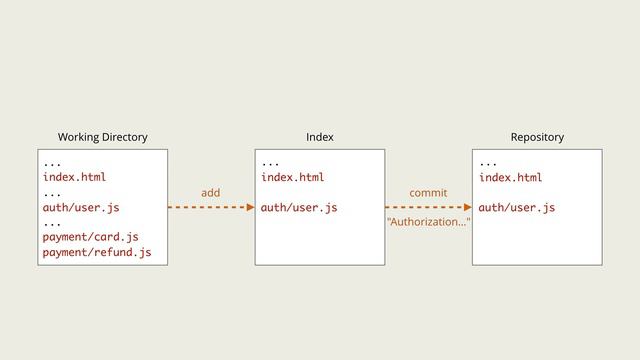Click the arrowhead pointing into Repository box
640x360 pixels.
click(x=468, y=207)
